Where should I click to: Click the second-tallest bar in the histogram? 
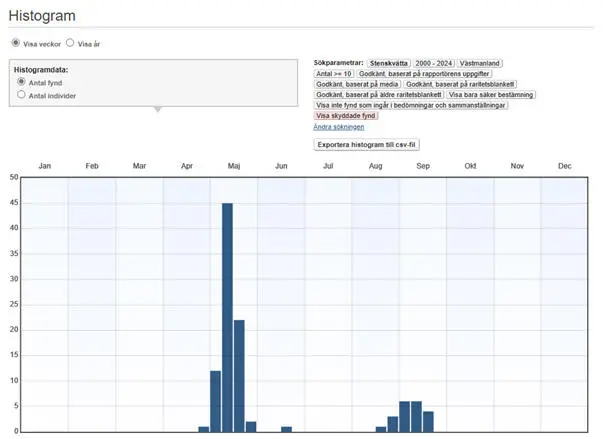point(239,375)
